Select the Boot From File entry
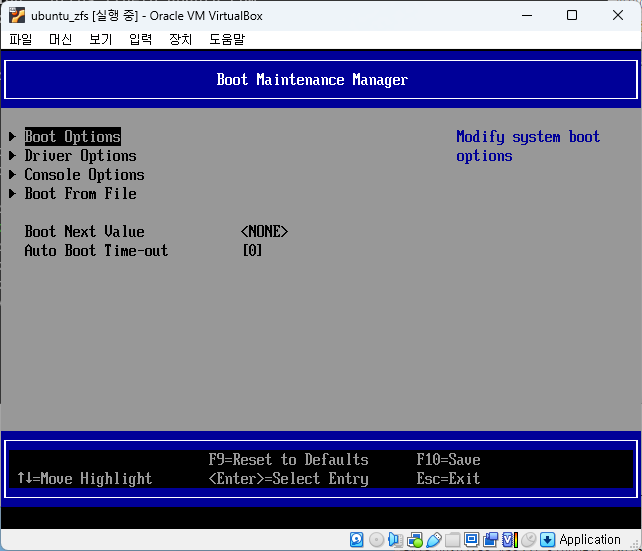 [x=80, y=194]
